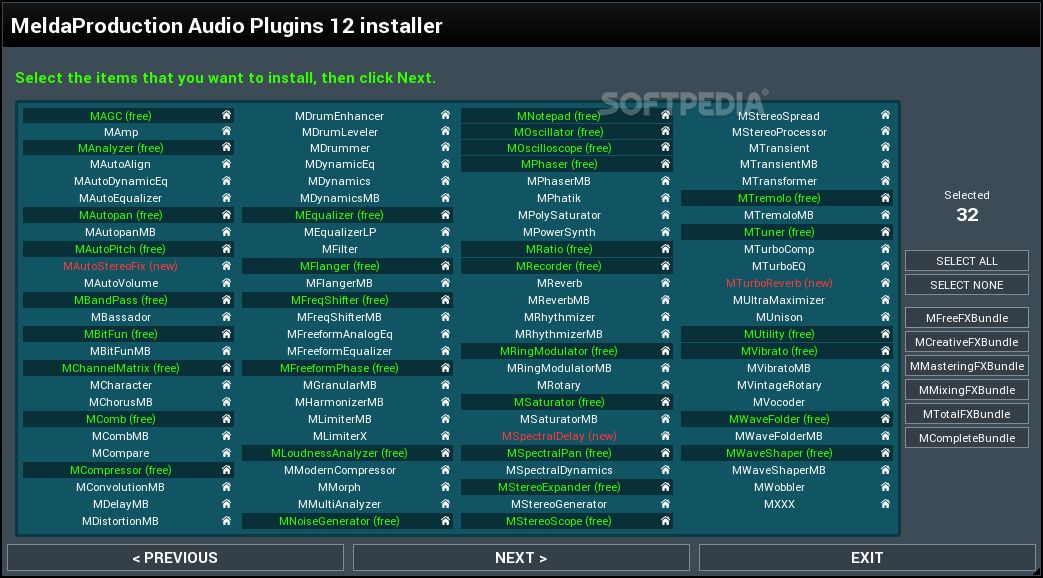Click the home icon beside MSpectralDynamics
1043x578 pixels.
point(665,470)
